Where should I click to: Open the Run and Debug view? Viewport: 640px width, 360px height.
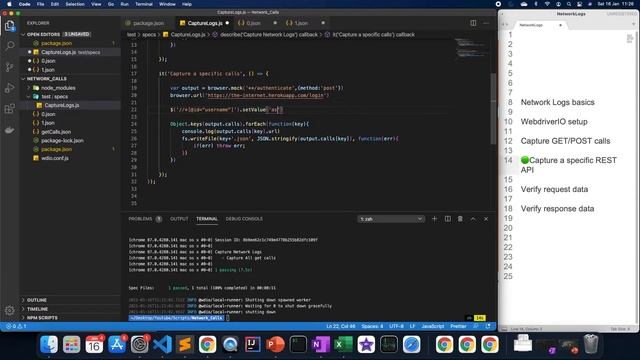point(9,88)
